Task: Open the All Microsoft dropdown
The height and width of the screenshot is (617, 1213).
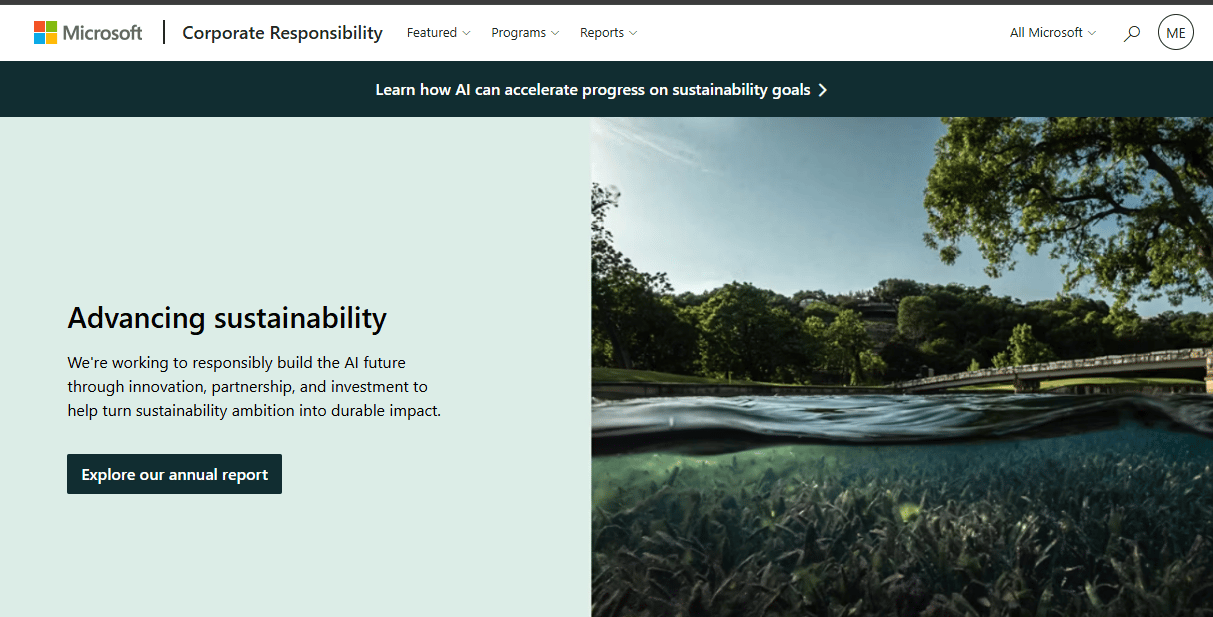Action: pos(1053,33)
